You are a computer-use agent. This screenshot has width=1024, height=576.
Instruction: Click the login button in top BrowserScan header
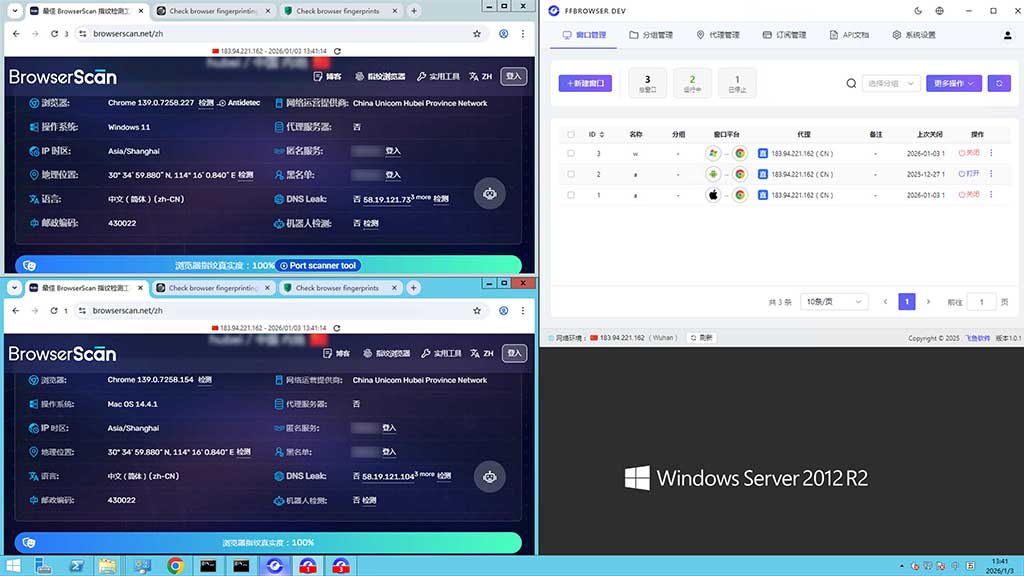(514, 76)
